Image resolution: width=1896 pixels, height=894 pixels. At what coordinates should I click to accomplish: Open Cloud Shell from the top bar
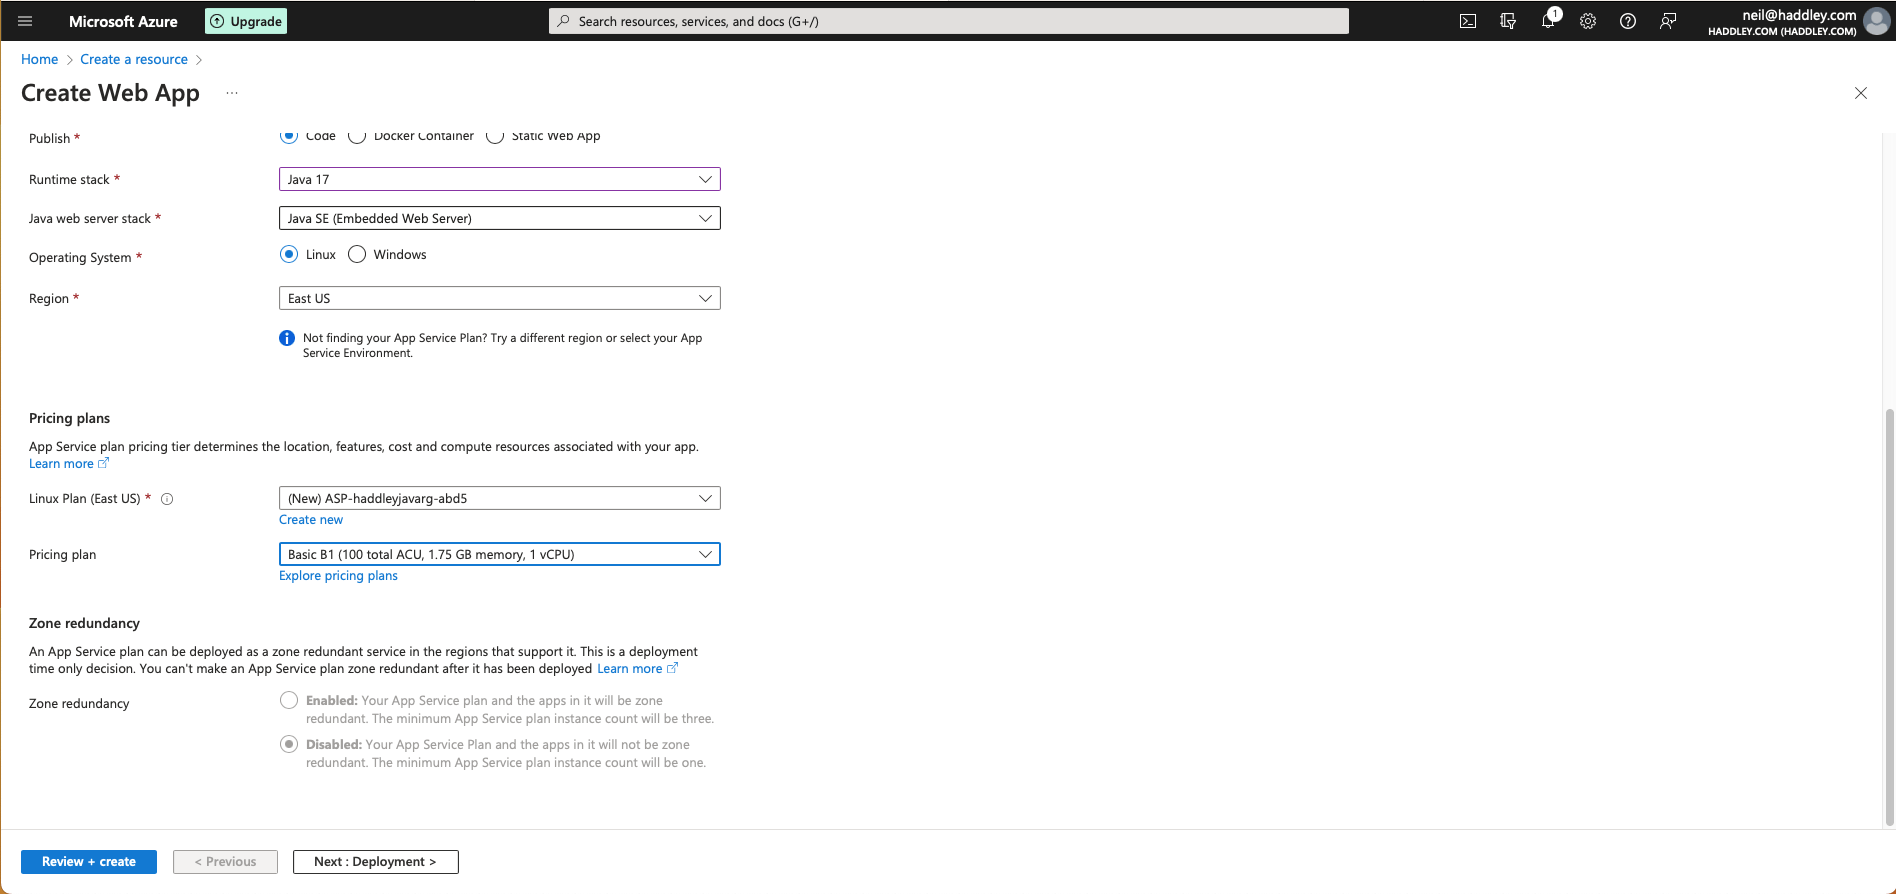(1468, 21)
